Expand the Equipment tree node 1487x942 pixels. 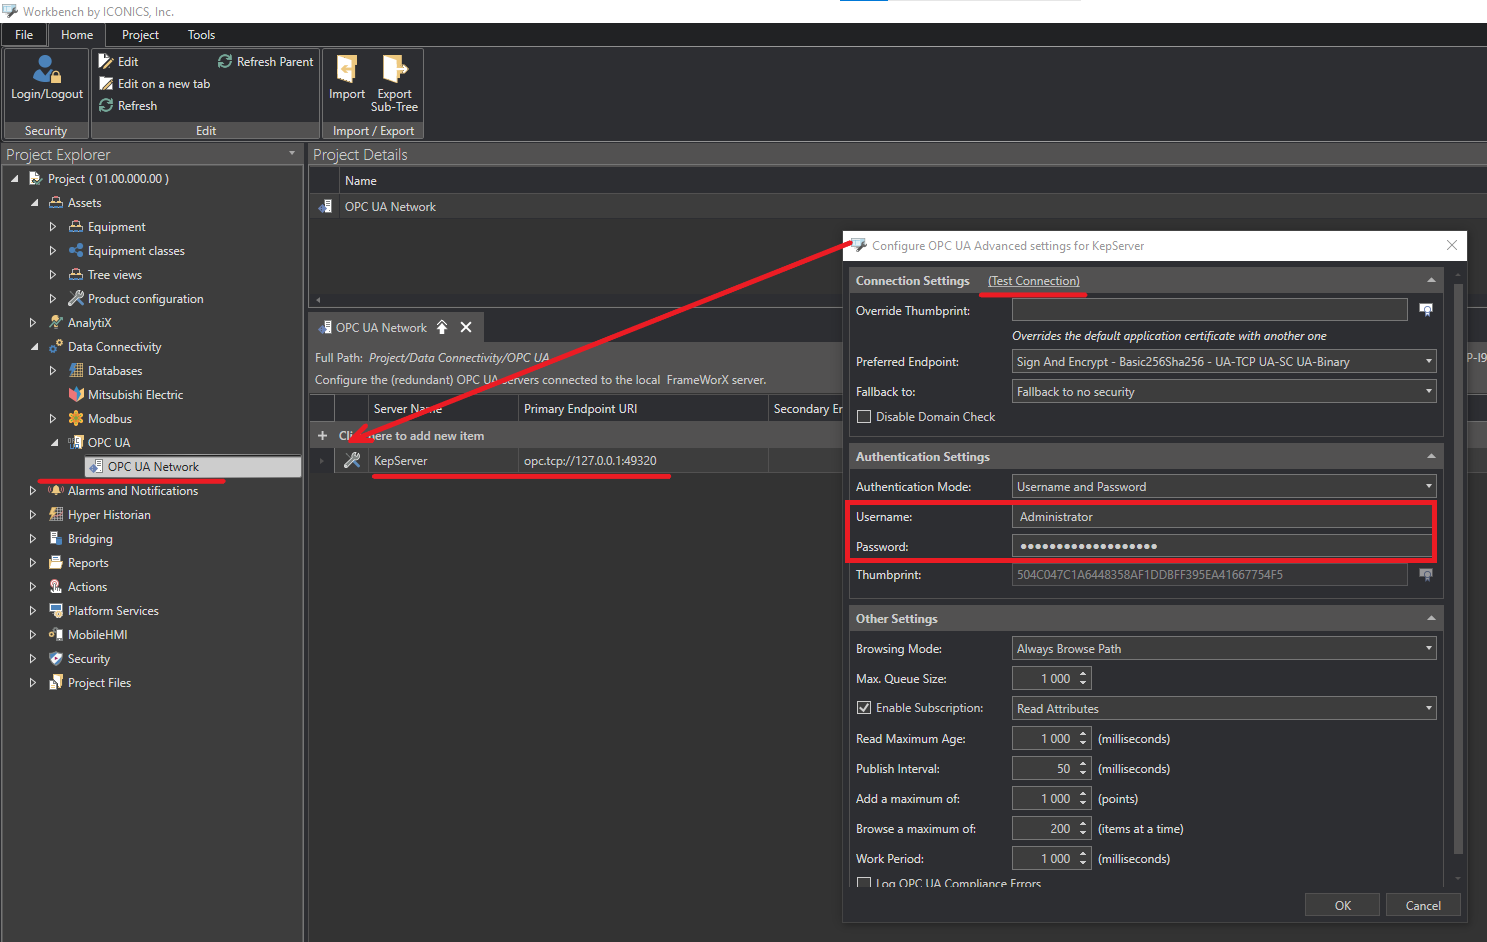pos(53,227)
